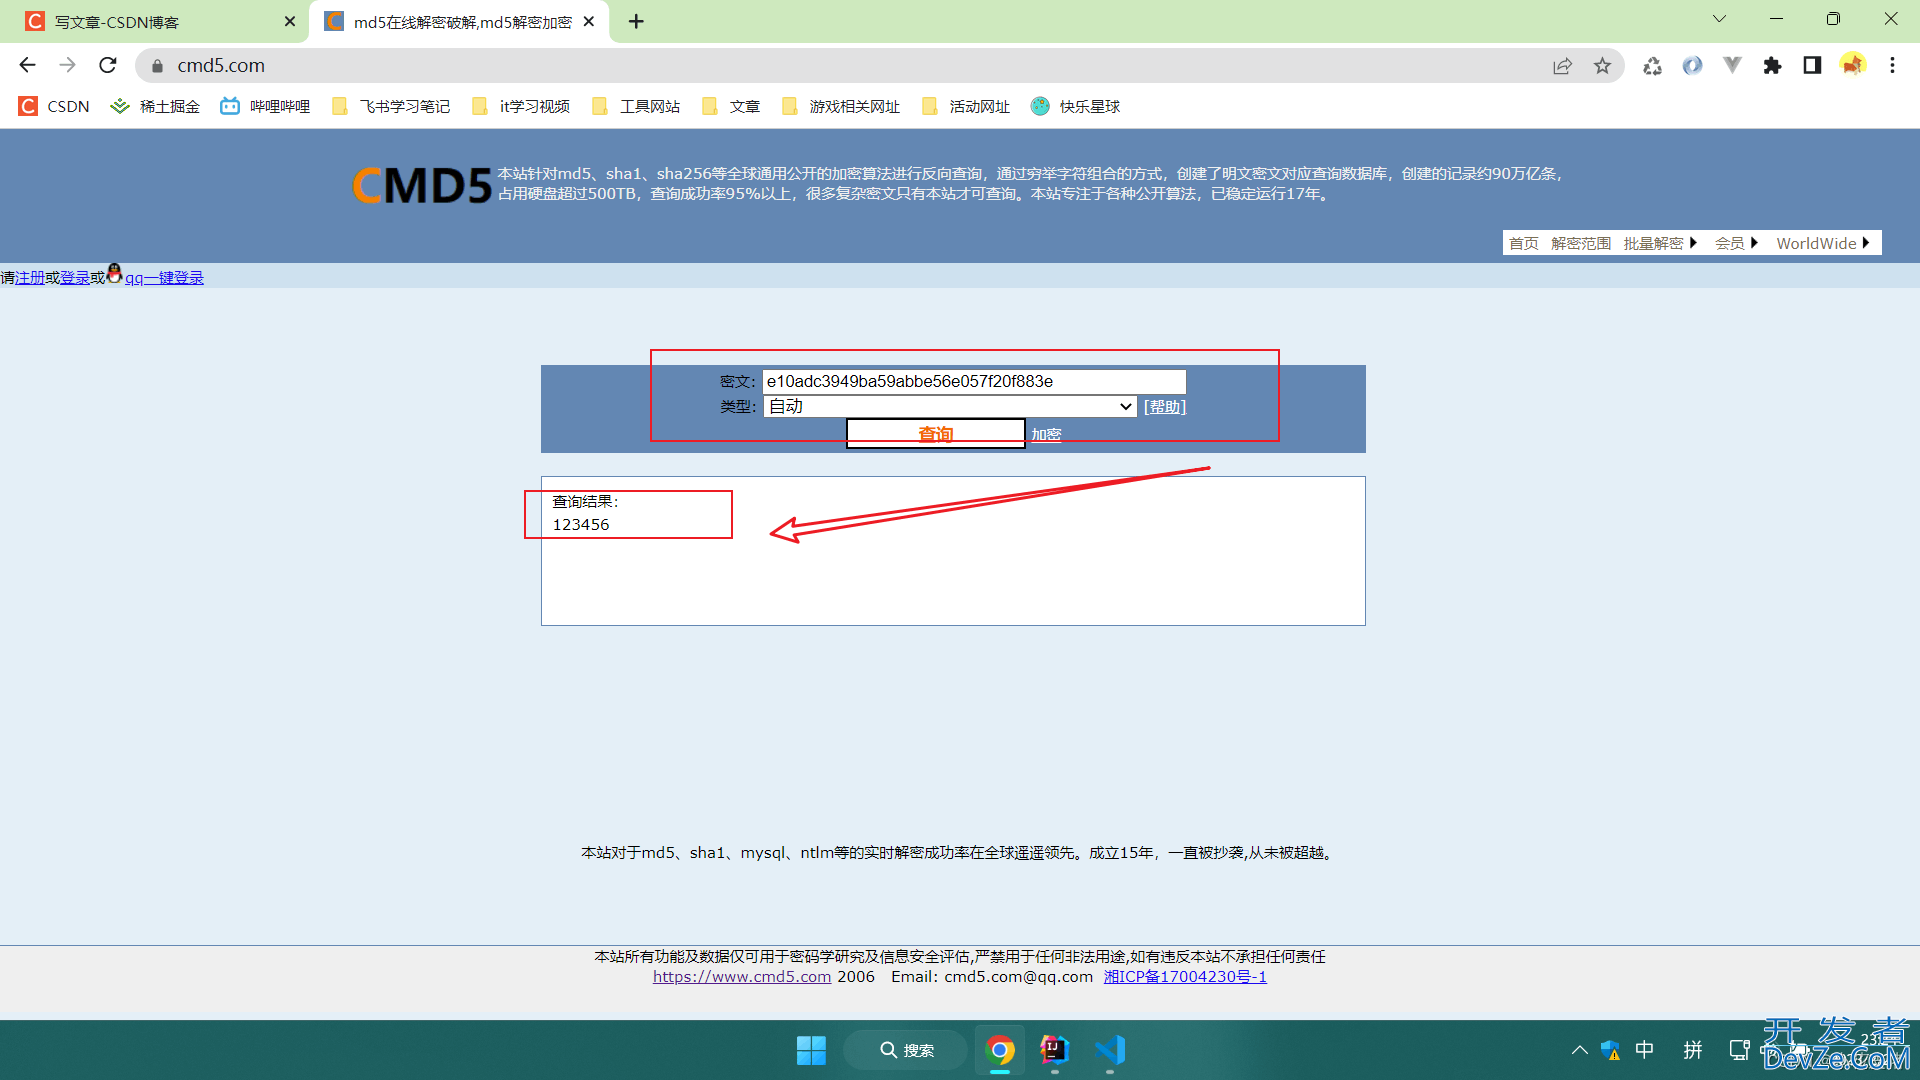Click the blue circular extension icon
Screen dimensions: 1920x1080
click(x=1692, y=66)
